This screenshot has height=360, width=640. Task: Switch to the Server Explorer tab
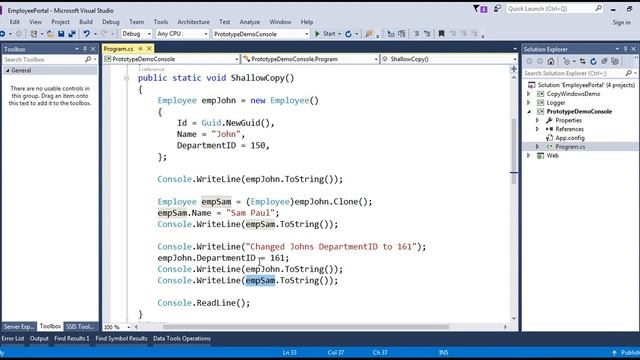[19, 327]
